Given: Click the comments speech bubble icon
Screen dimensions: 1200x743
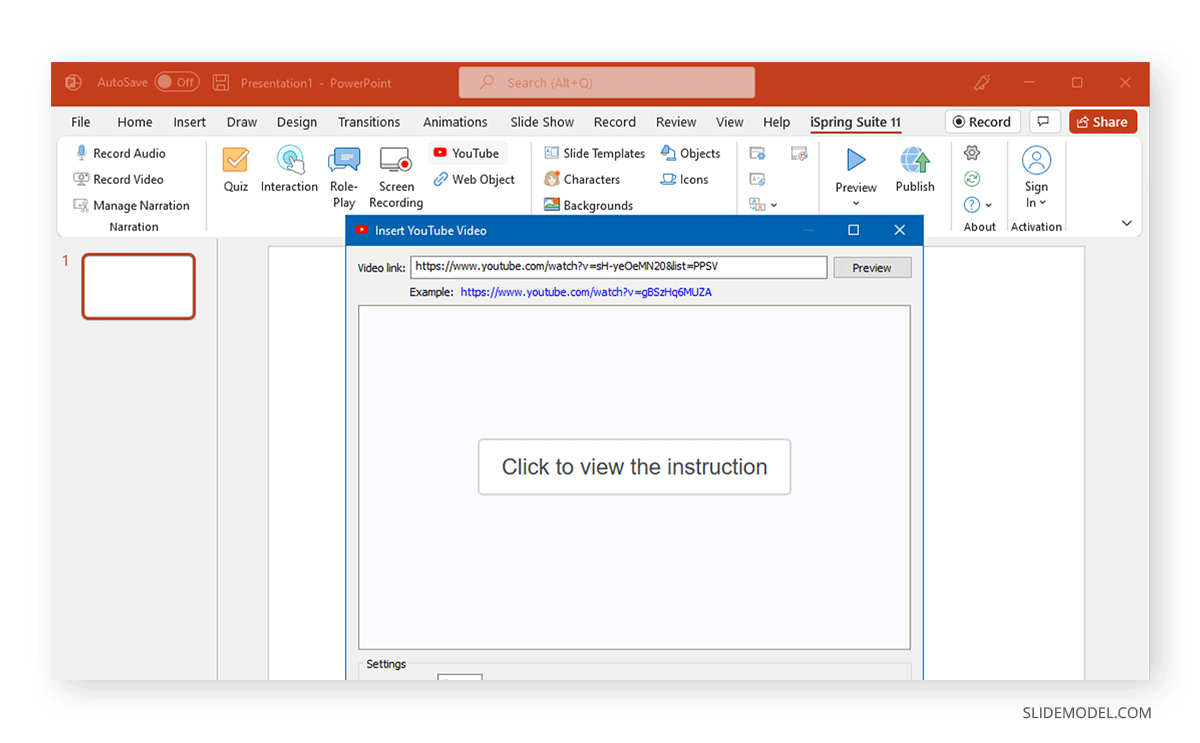Looking at the screenshot, I should (x=1043, y=122).
